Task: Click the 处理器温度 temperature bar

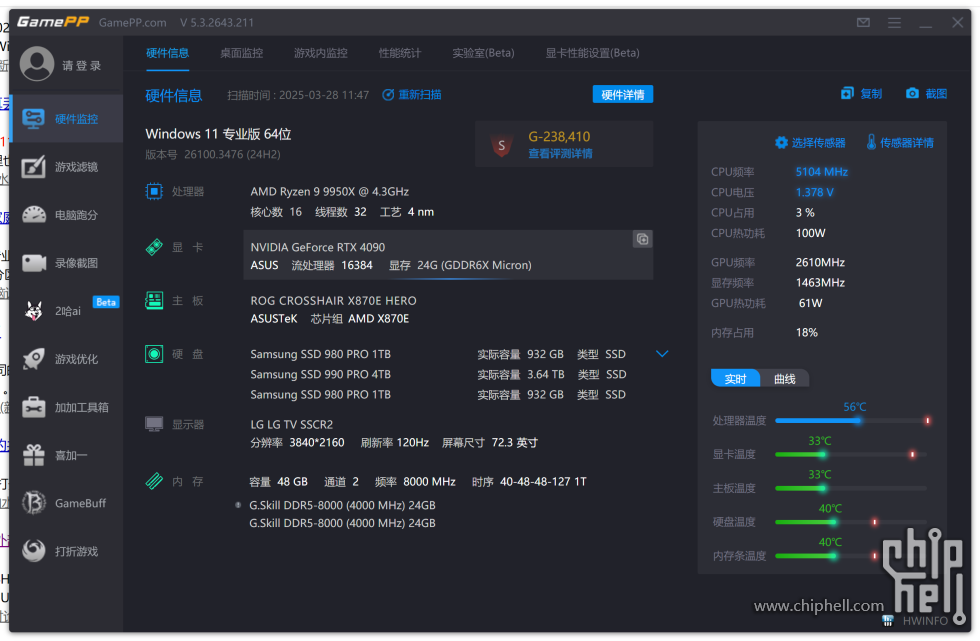Action: [x=853, y=420]
